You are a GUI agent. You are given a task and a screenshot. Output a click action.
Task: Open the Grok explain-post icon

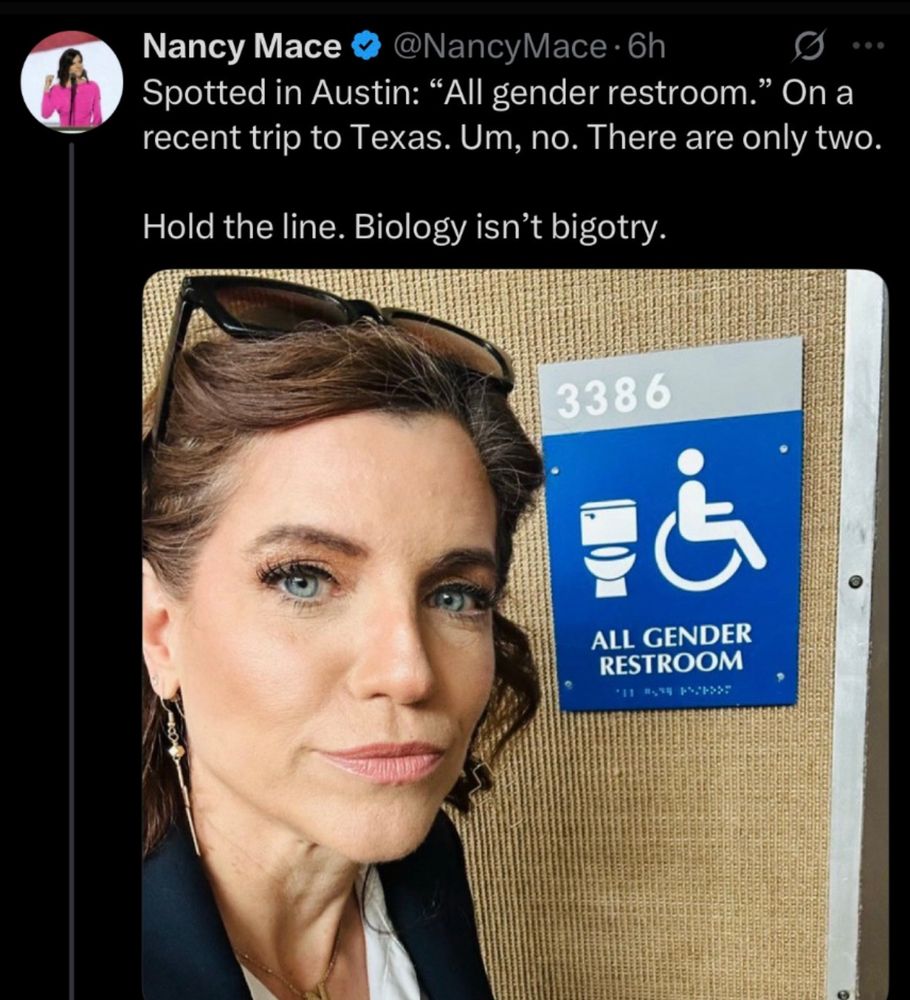[x=809, y=46]
